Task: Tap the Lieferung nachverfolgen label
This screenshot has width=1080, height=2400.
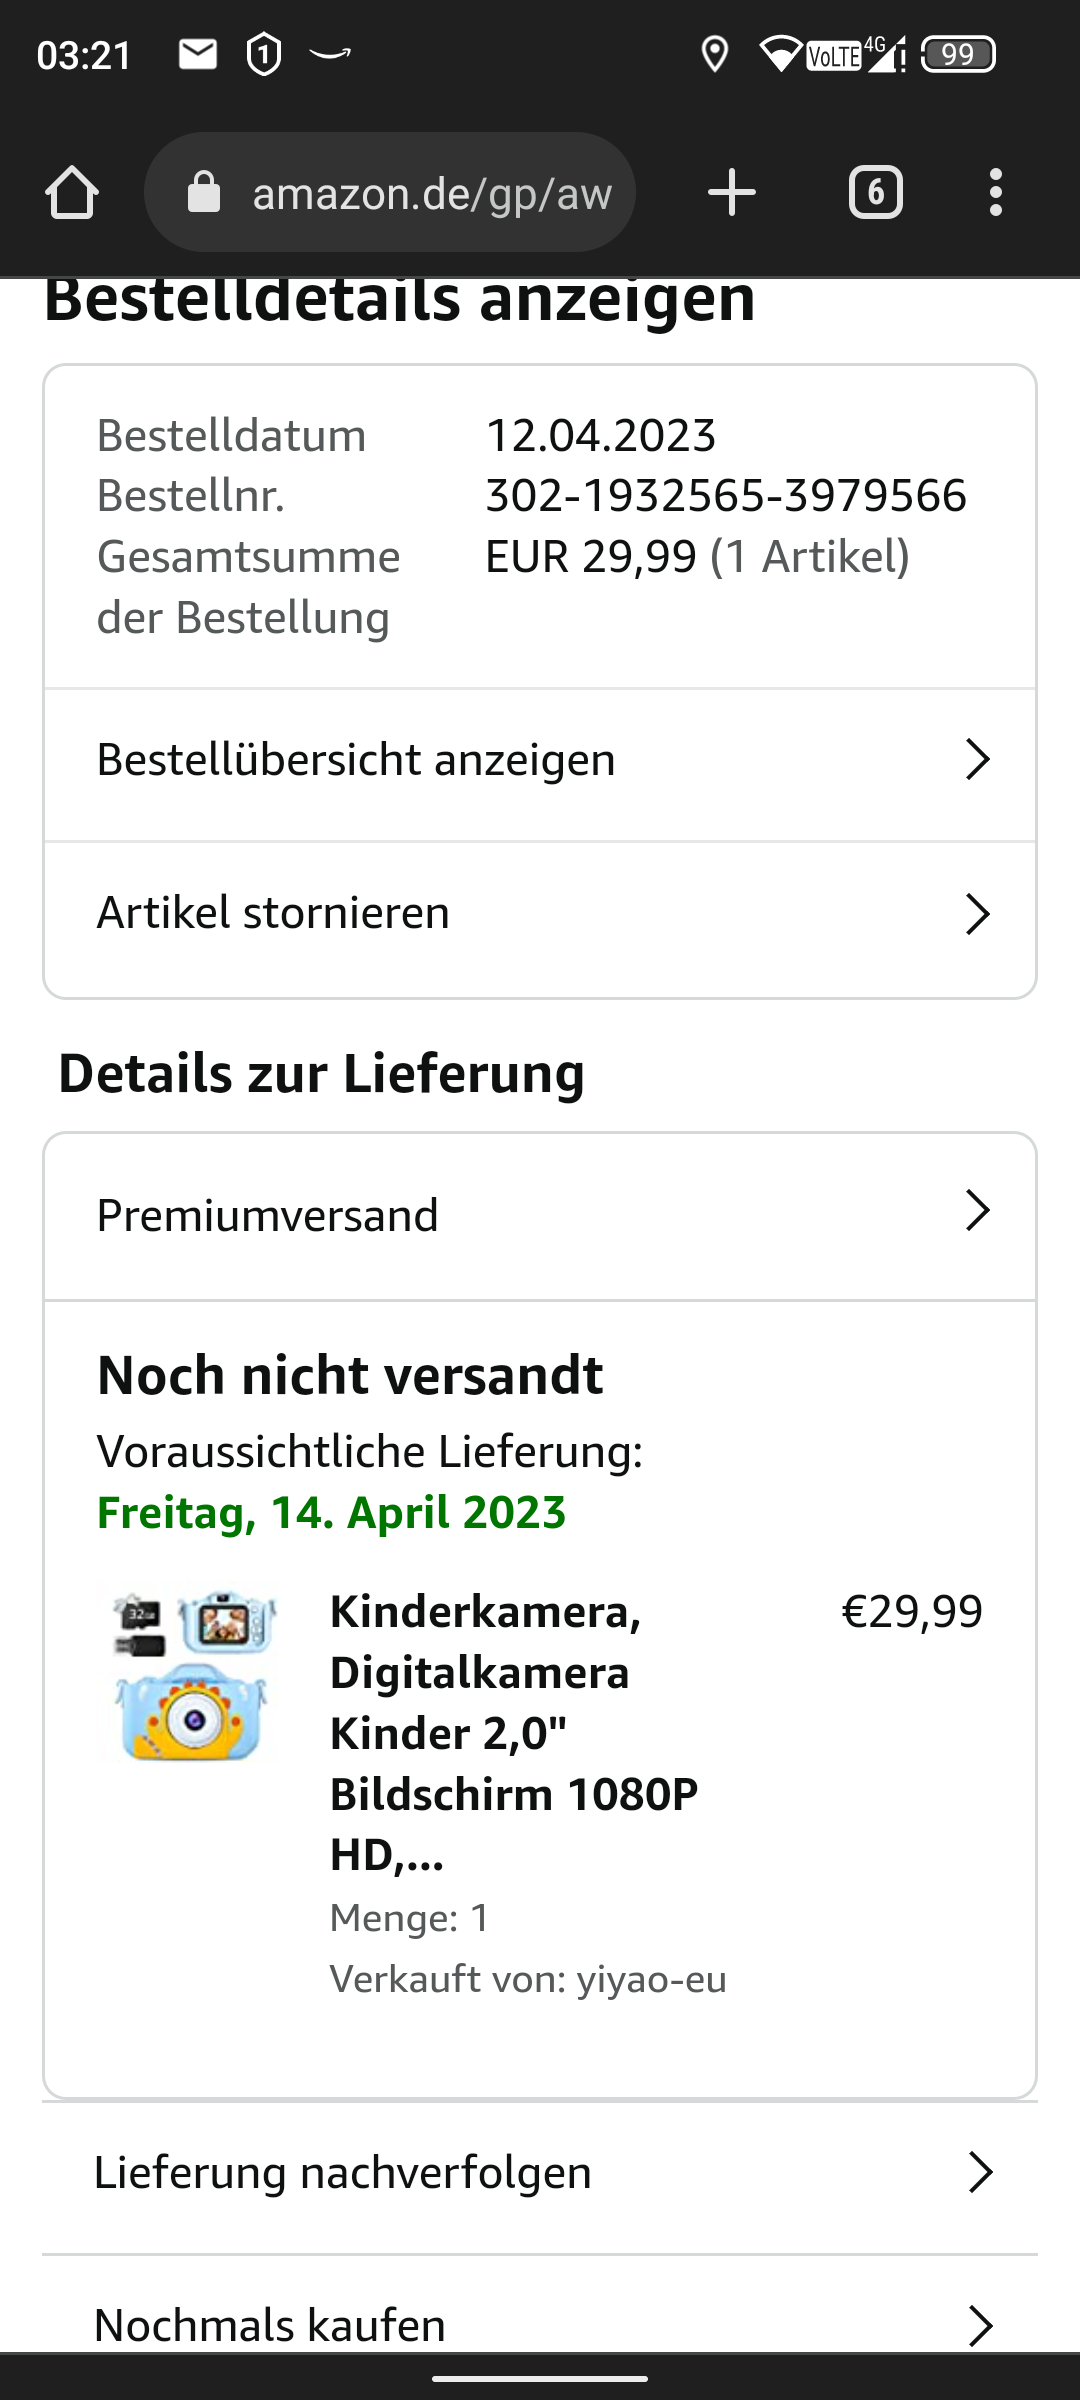Action: 342,2173
